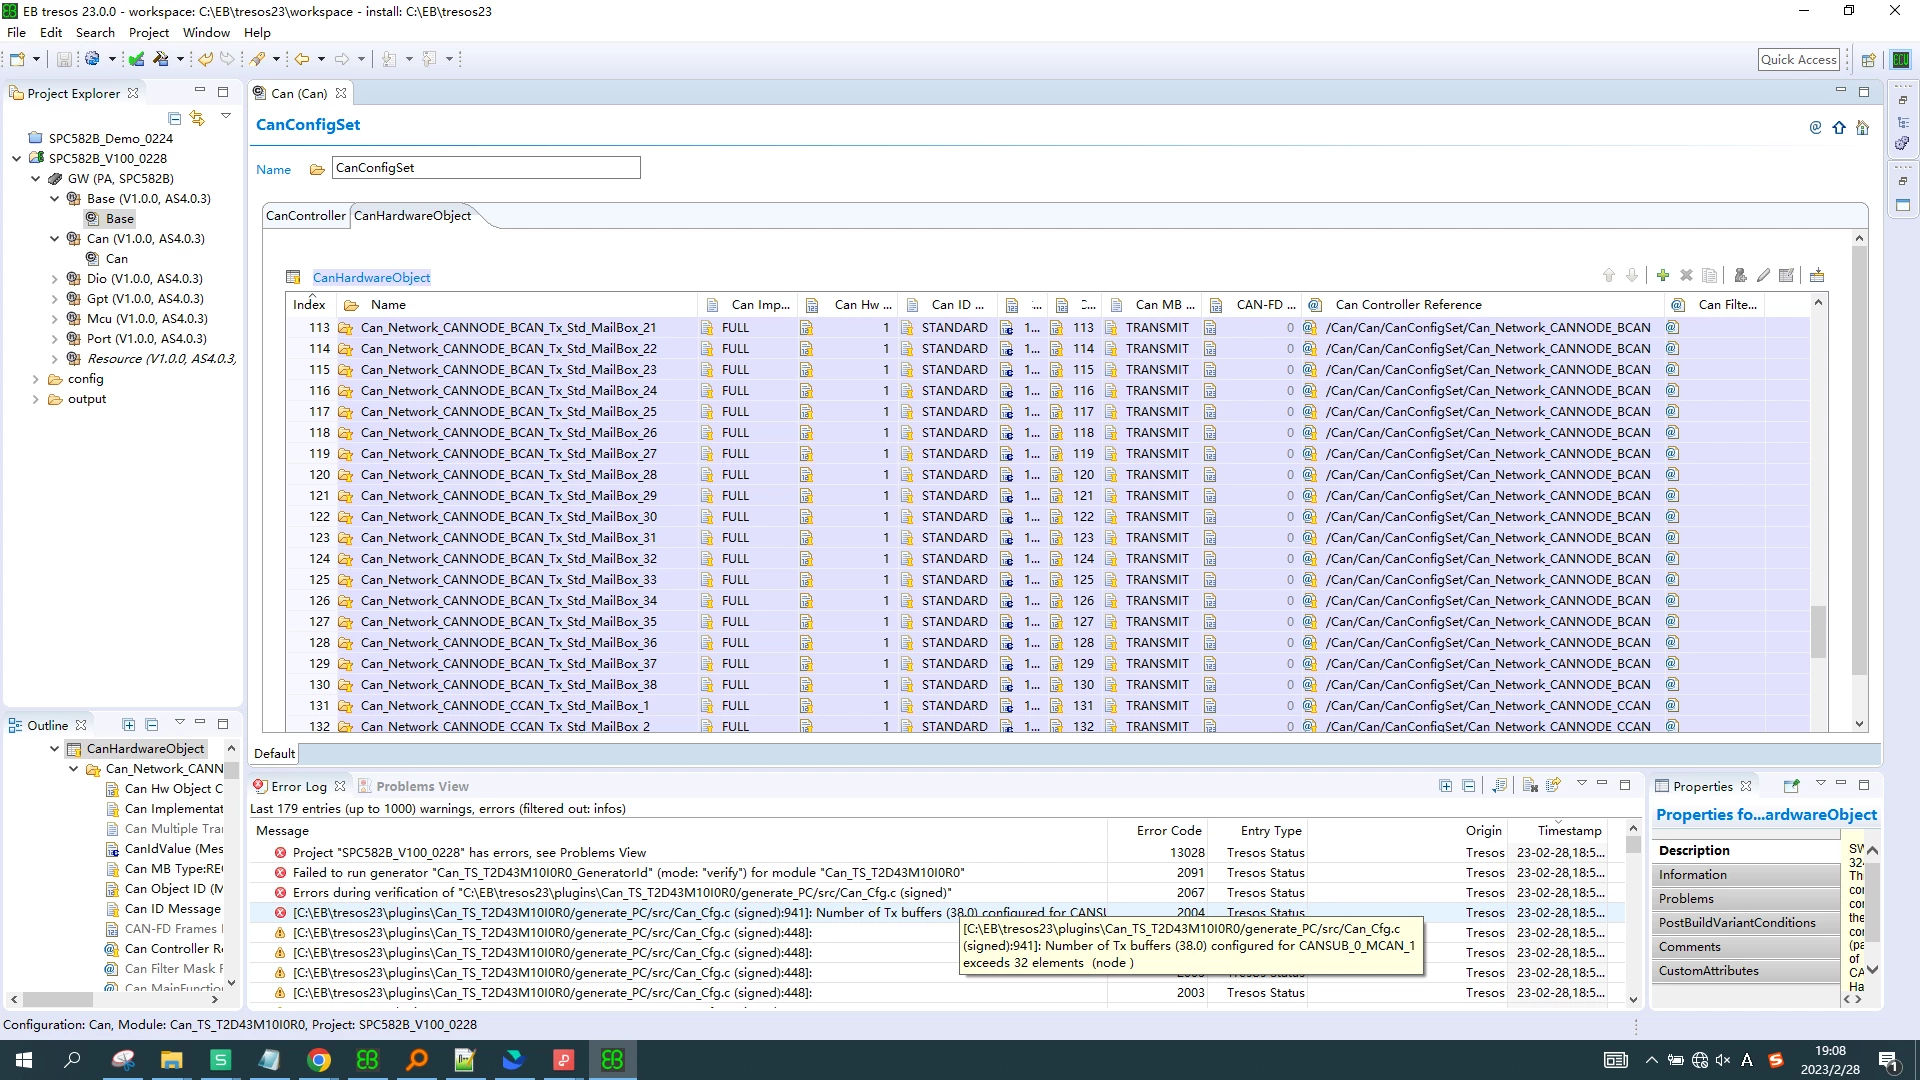
Task: Click the hardware object table vertical scrollbar thumb
Action: [1818, 632]
